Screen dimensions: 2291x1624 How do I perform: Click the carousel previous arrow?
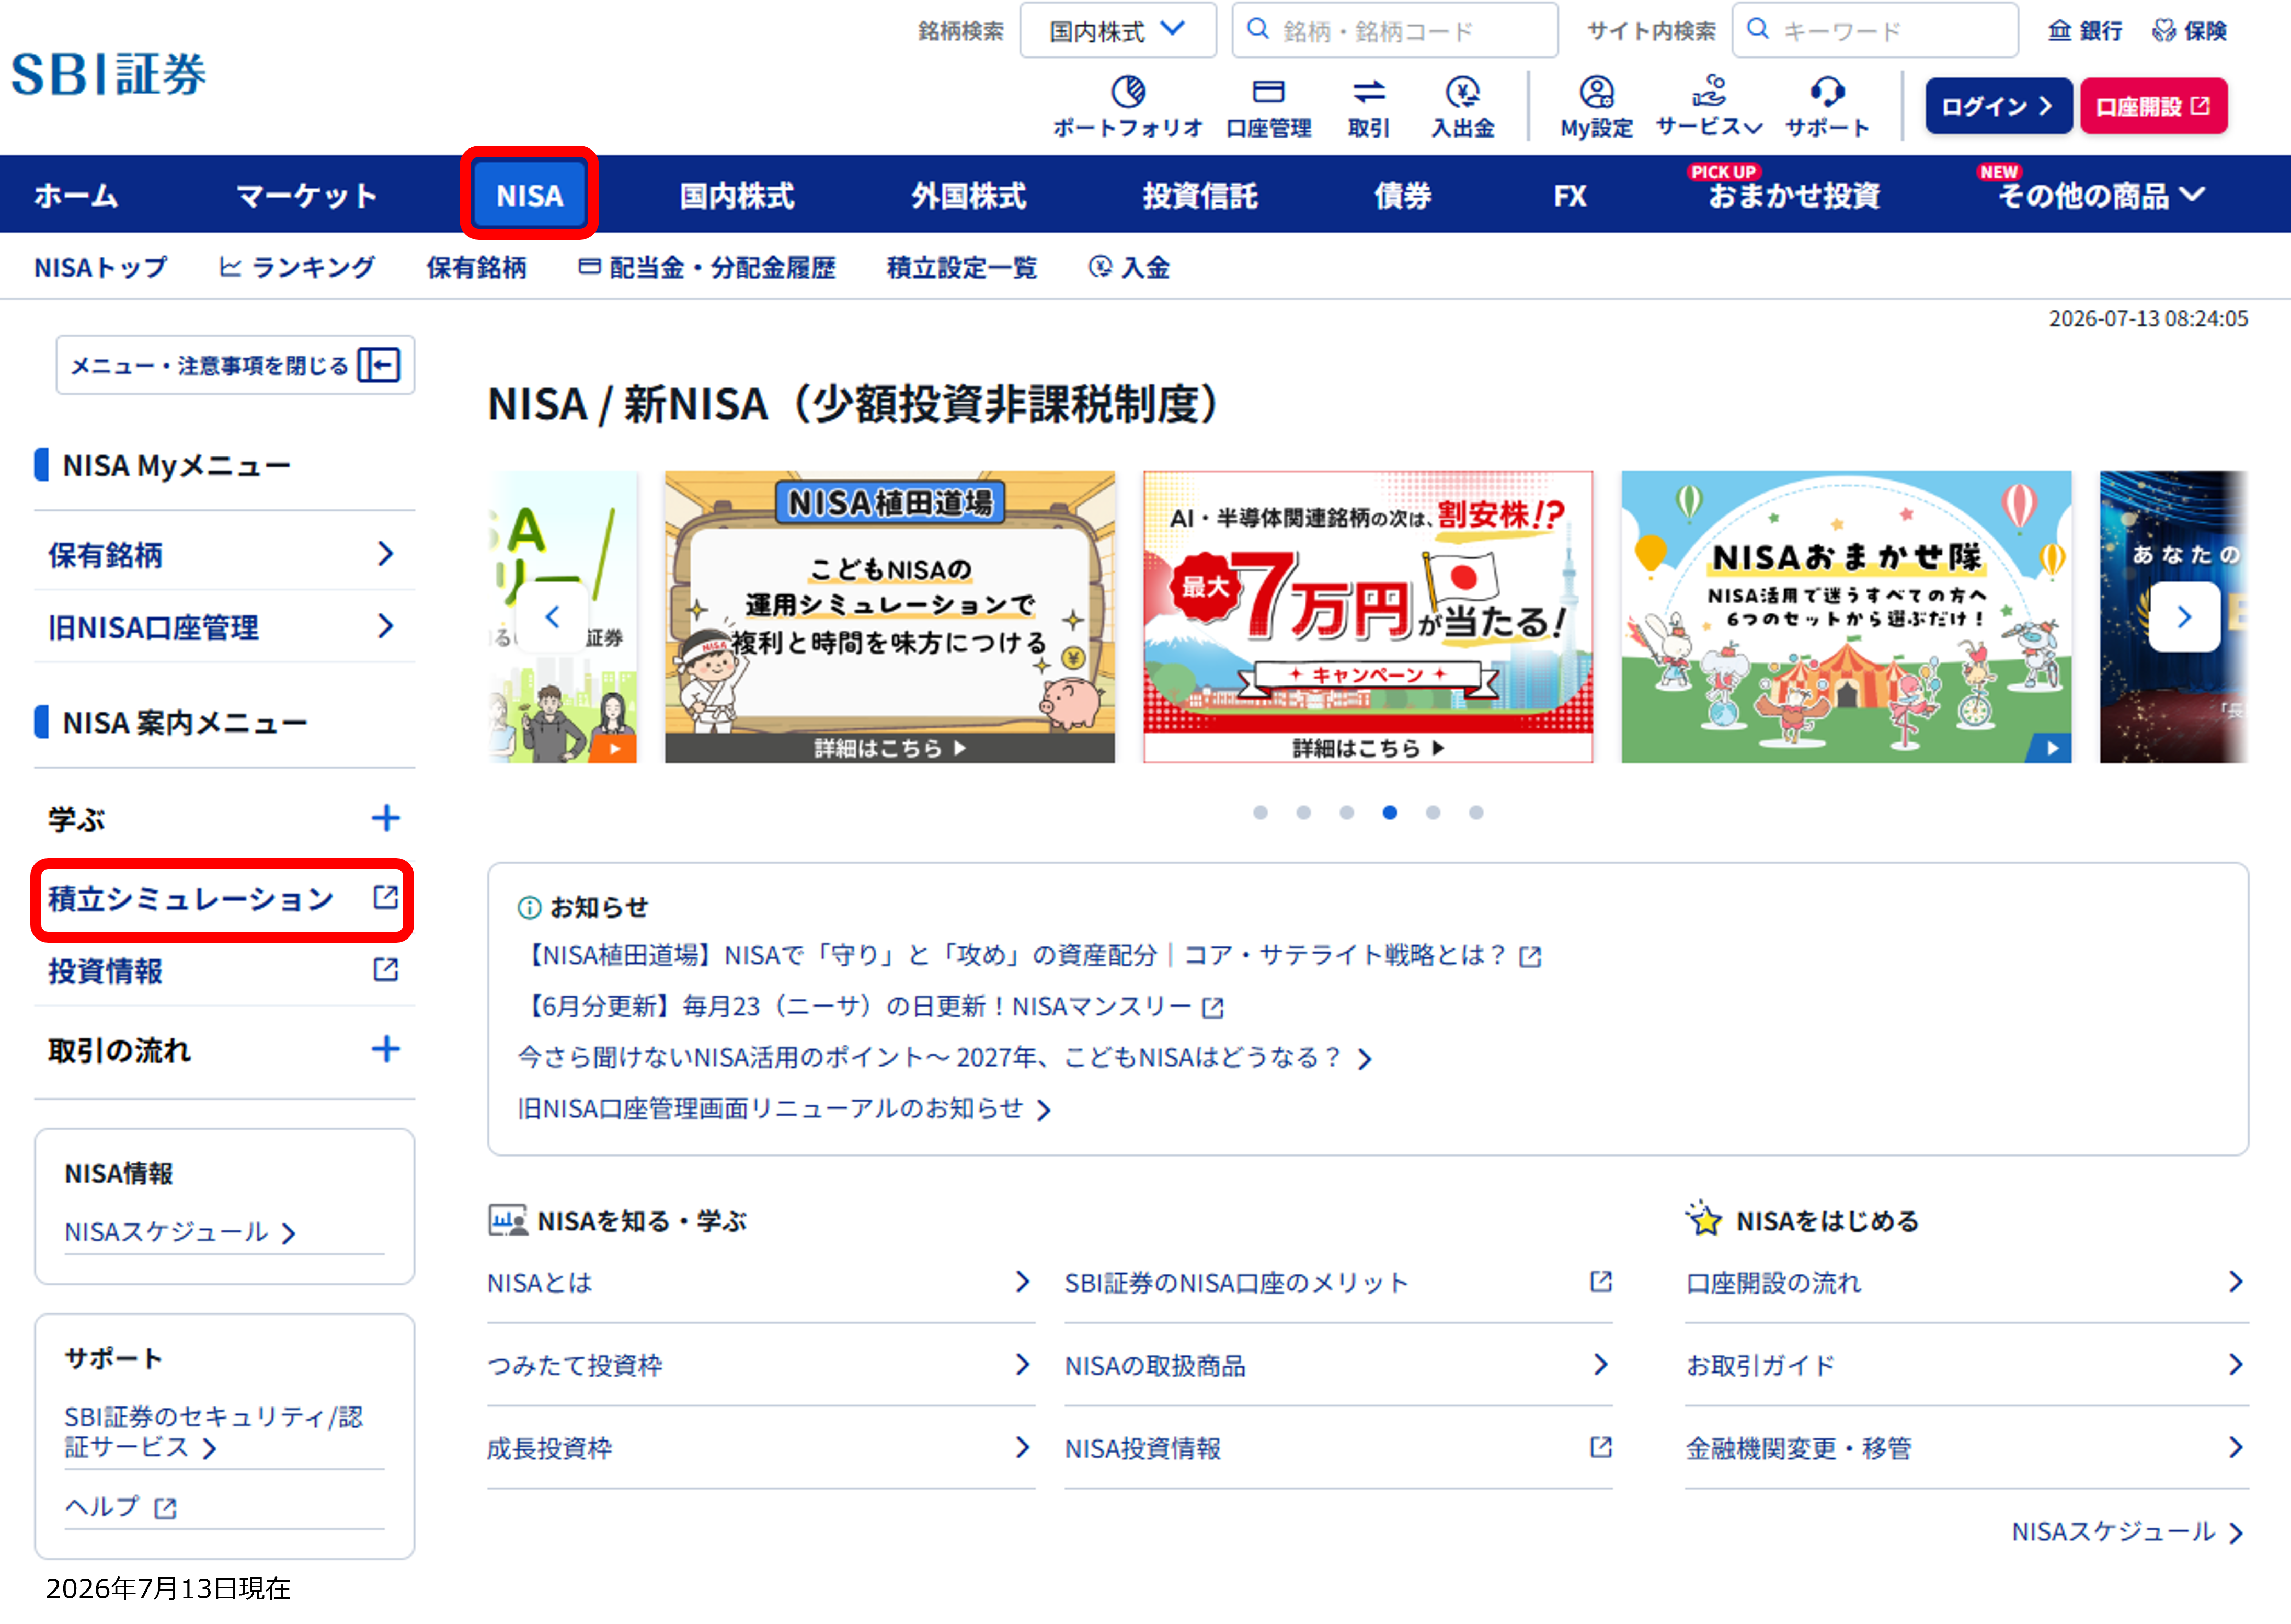click(552, 617)
